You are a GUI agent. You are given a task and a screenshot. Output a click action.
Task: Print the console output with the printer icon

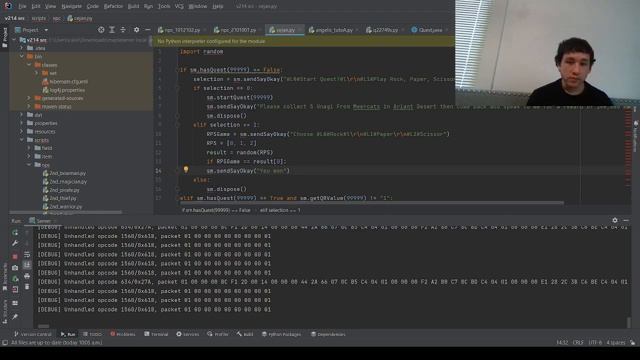(27, 276)
